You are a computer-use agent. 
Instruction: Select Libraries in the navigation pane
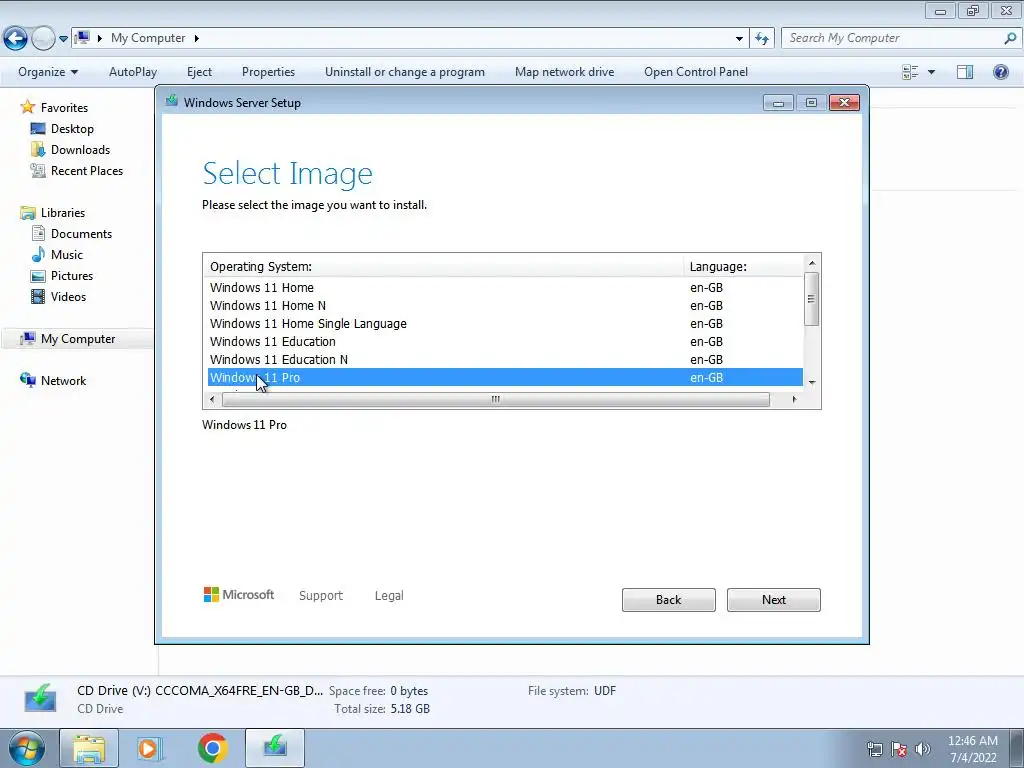pyautogui.click(x=63, y=213)
